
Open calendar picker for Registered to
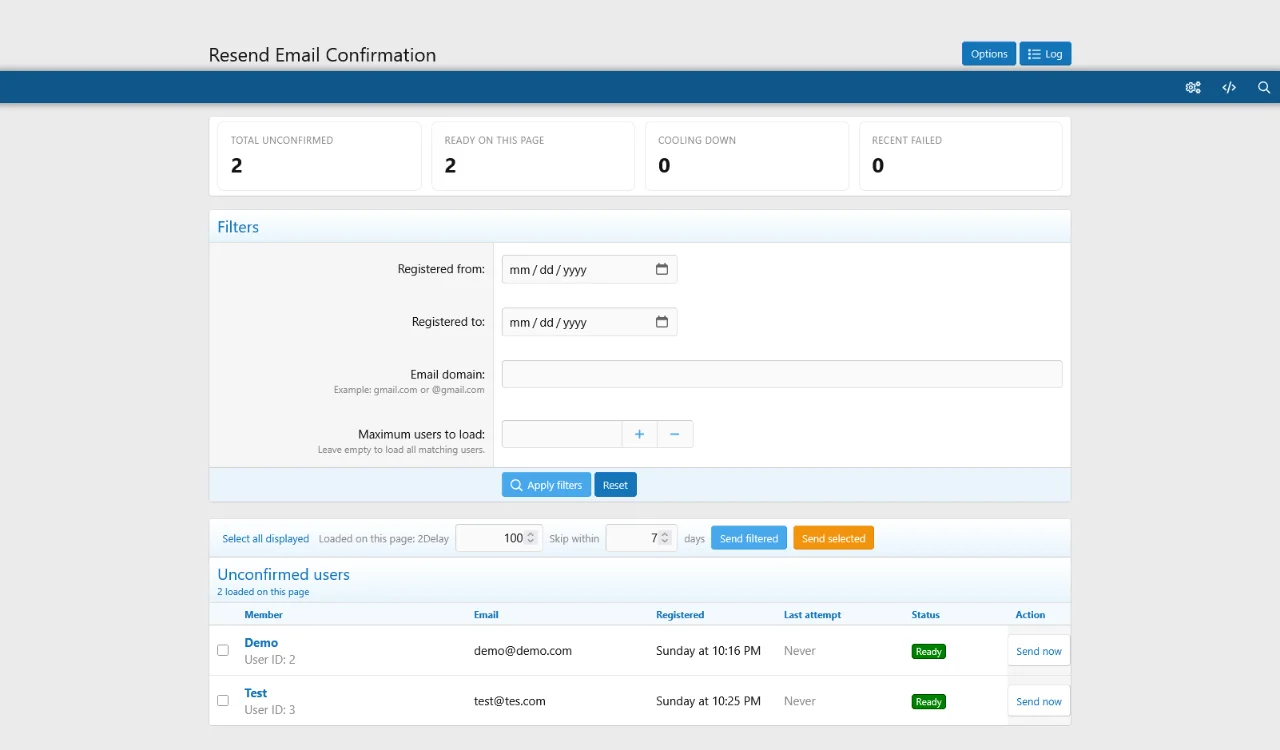pyautogui.click(x=662, y=322)
